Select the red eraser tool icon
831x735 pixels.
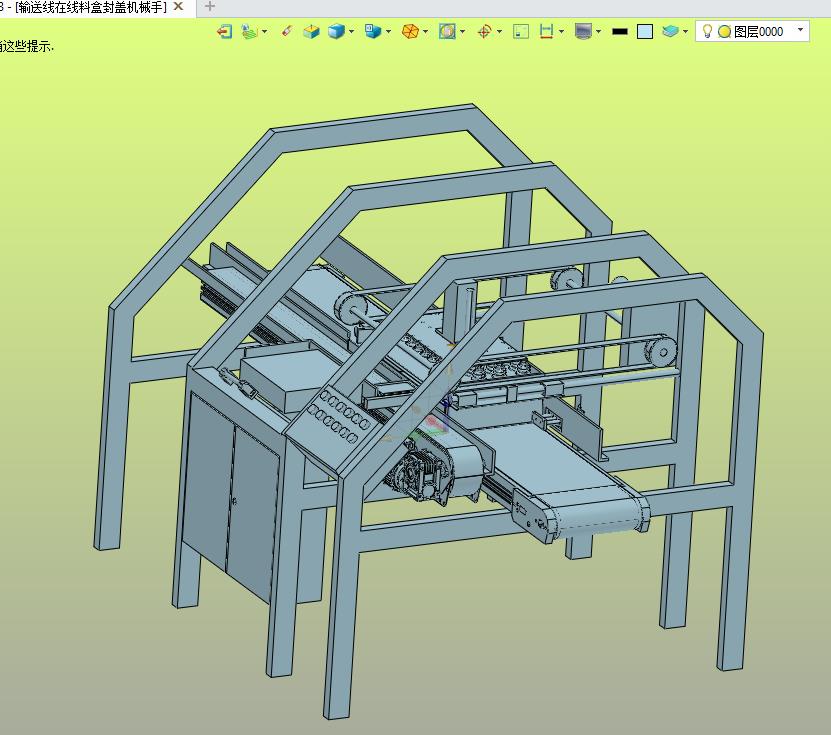(287, 32)
